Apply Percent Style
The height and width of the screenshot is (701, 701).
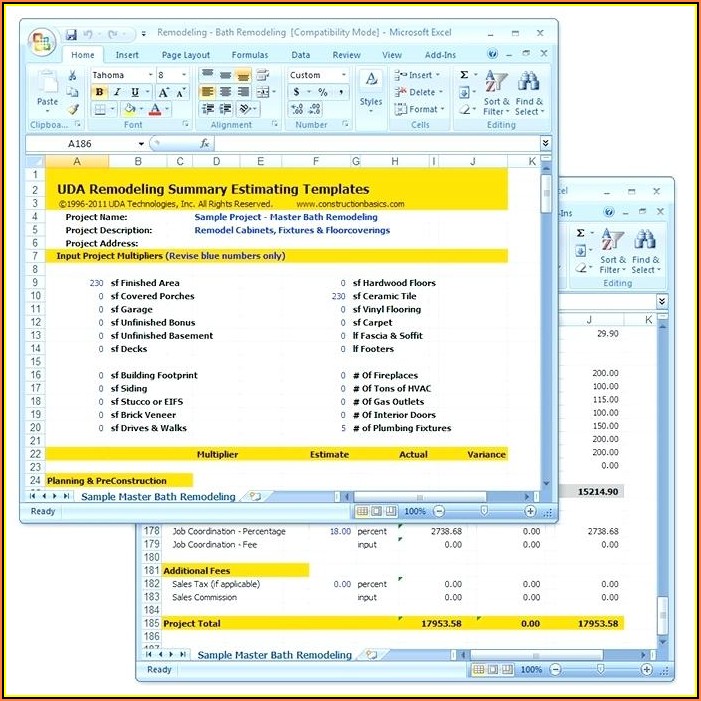(322, 92)
